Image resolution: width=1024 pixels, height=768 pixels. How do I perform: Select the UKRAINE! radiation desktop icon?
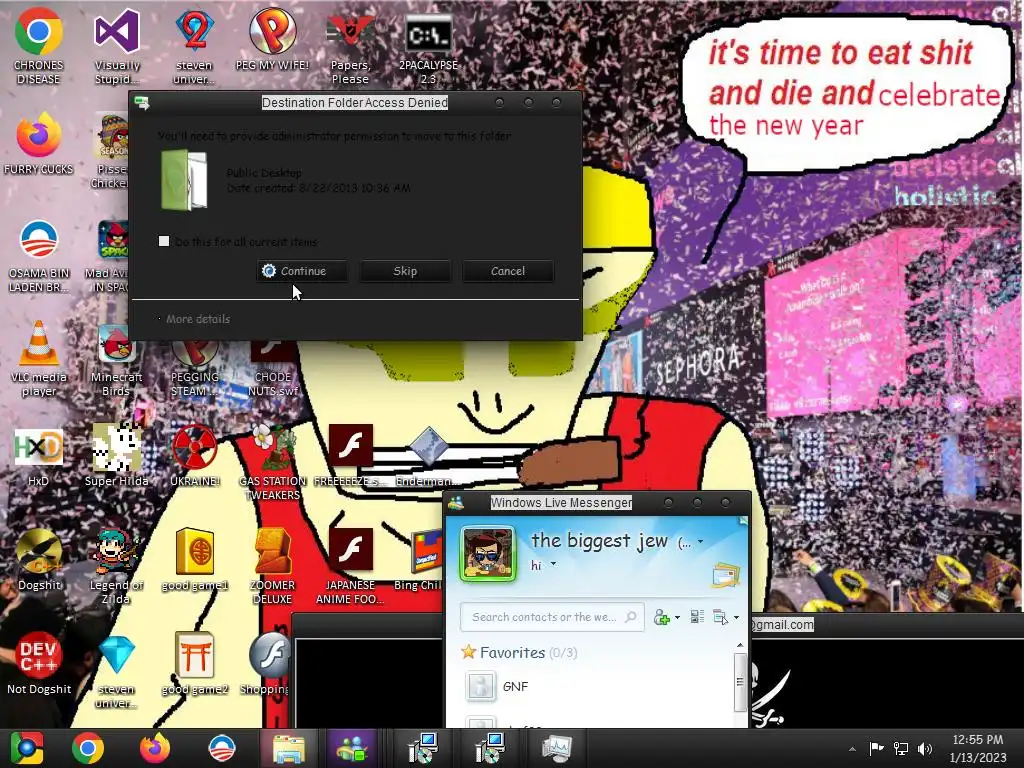(195, 457)
